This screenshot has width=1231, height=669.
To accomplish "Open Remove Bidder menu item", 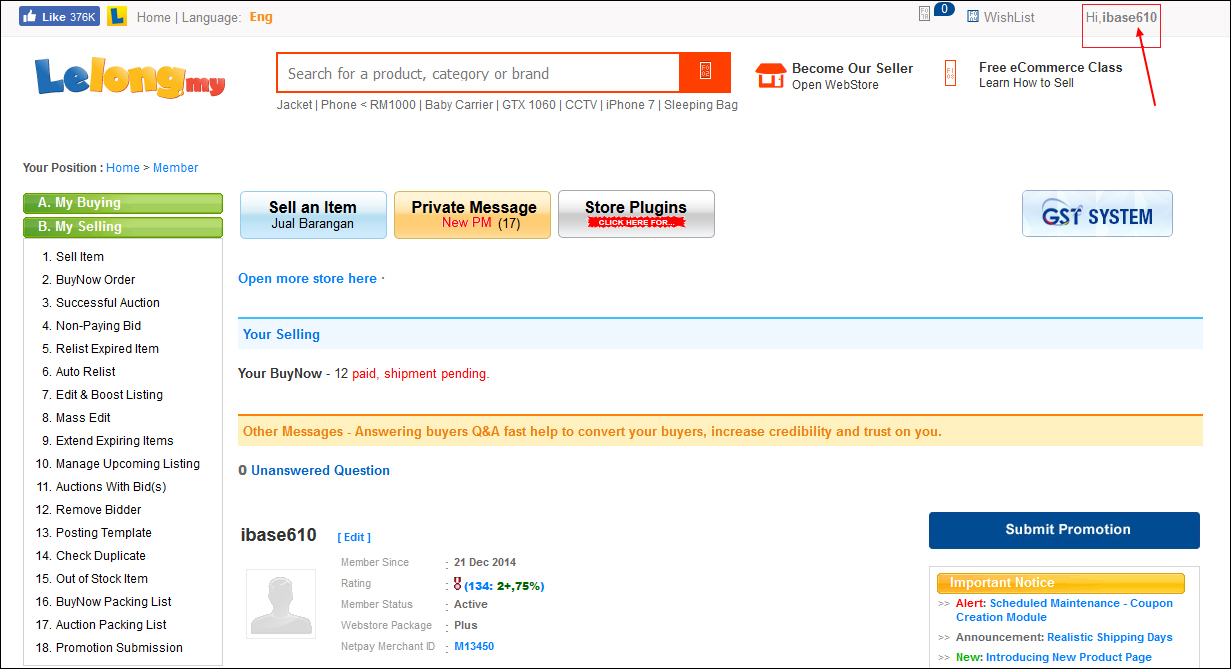I will tap(99, 510).
